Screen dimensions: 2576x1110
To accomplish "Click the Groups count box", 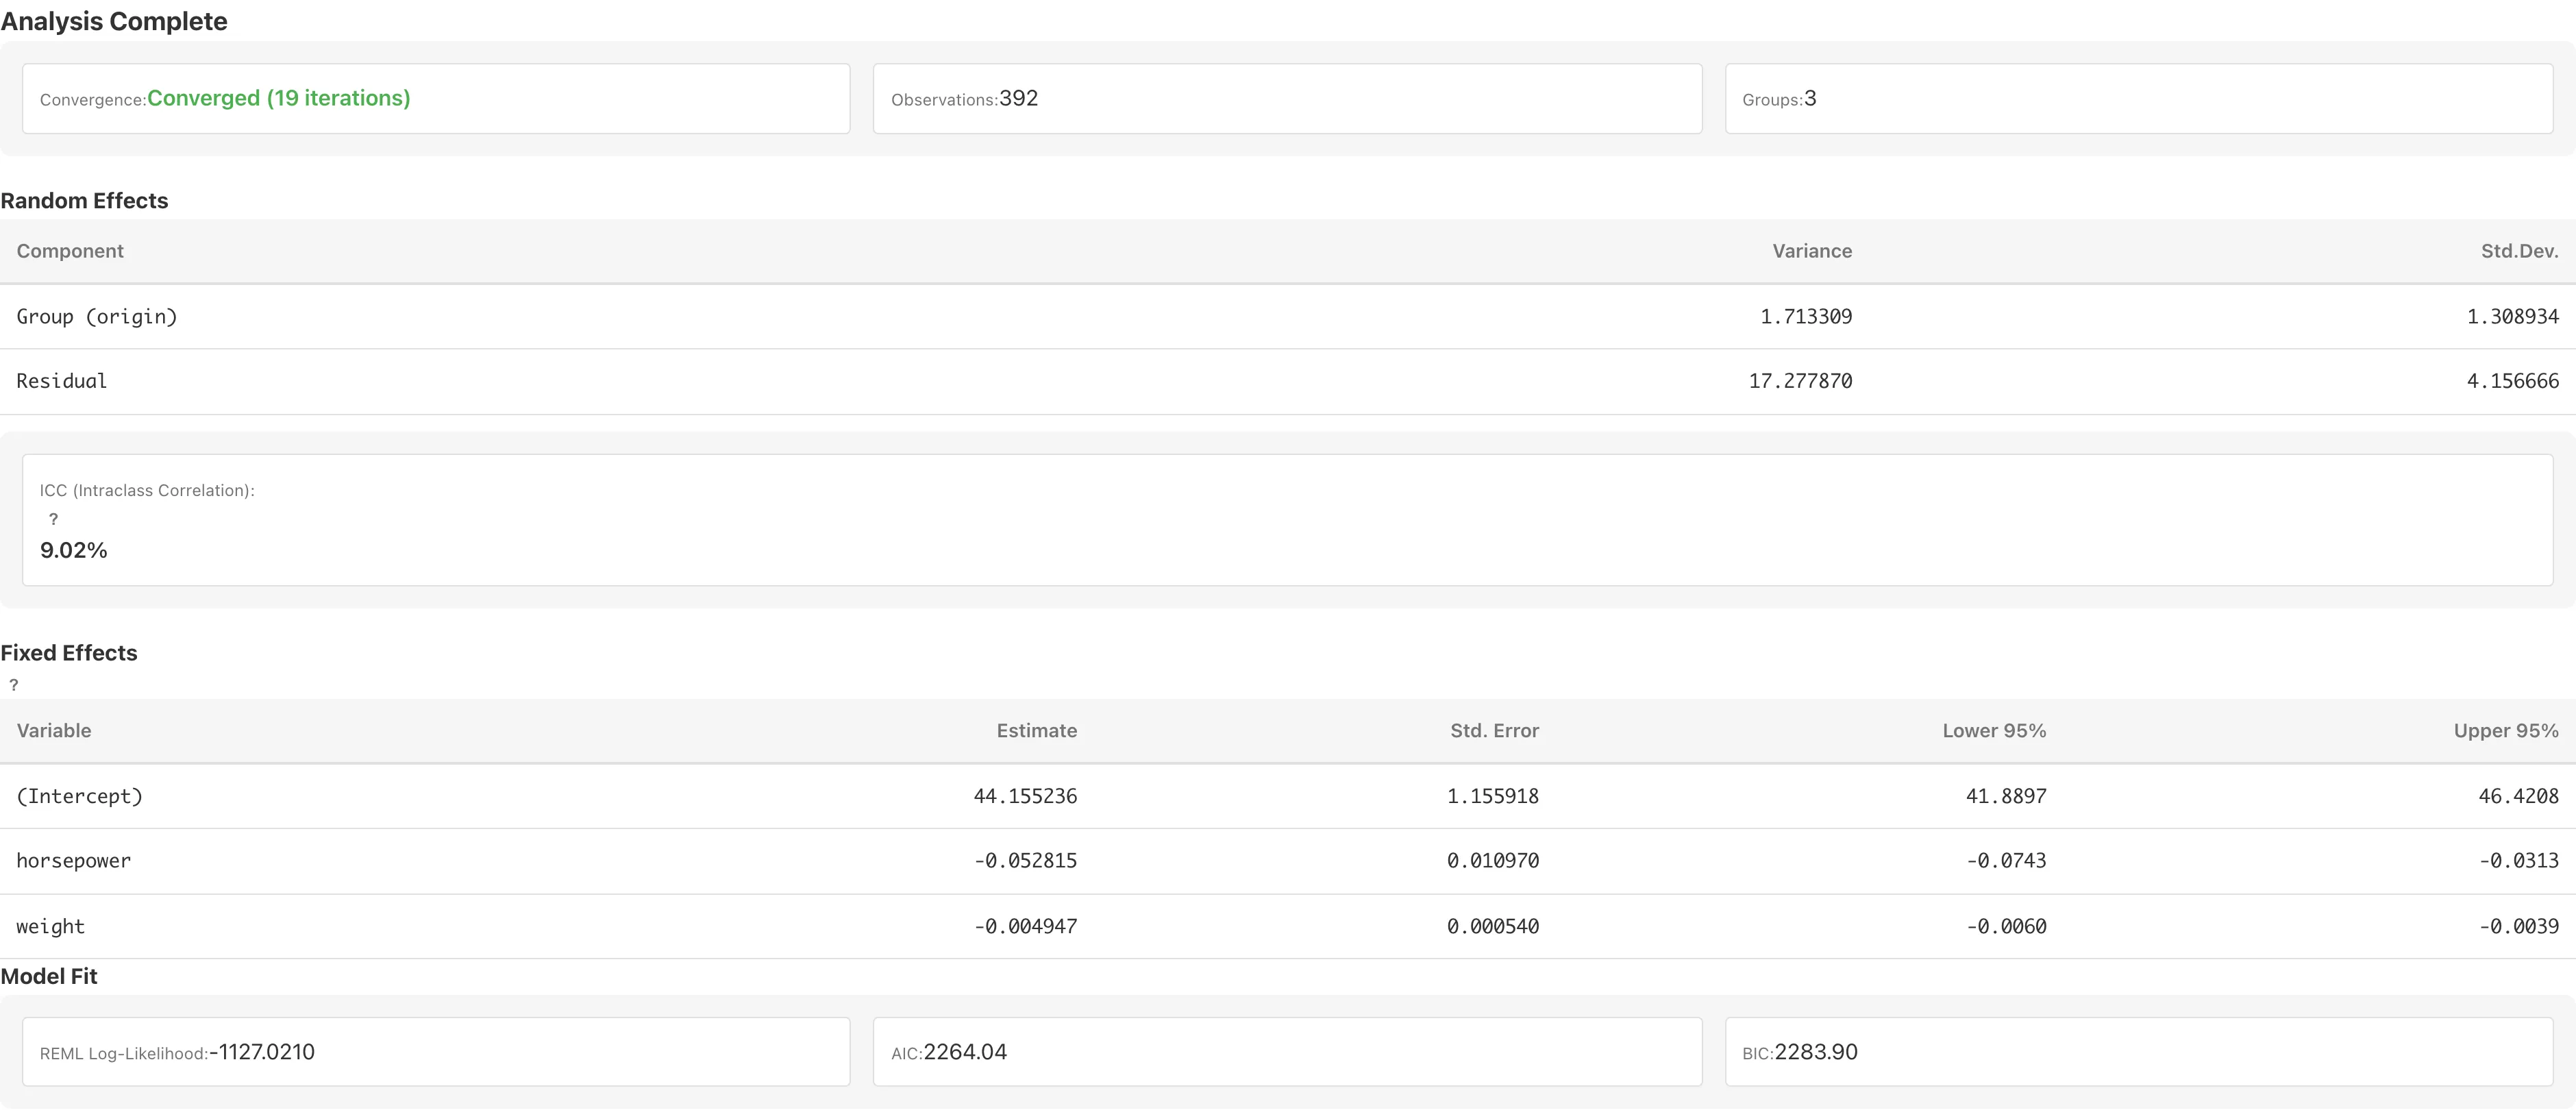I will pos(2139,99).
